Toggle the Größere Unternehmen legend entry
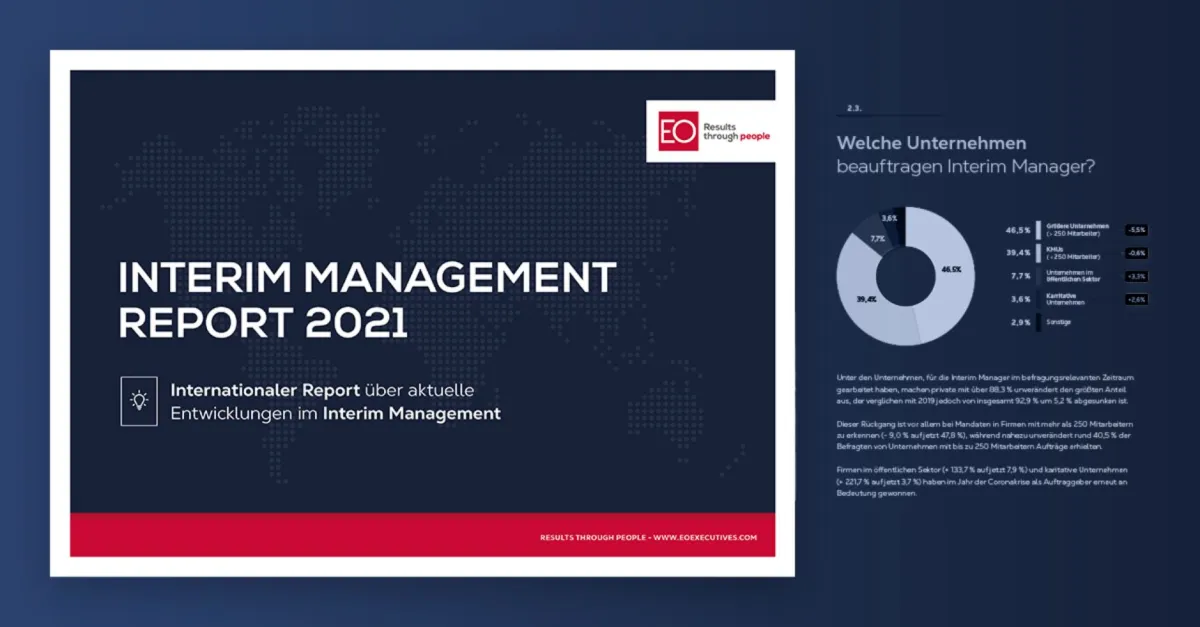 [1078, 229]
